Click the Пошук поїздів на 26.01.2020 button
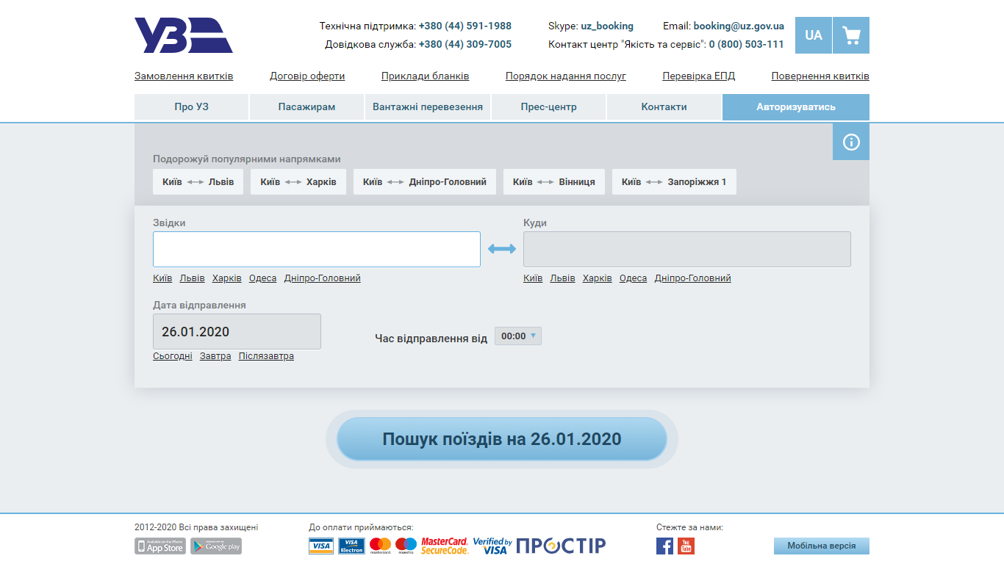Image resolution: width=1004 pixels, height=564 pixels. [502, 439]
